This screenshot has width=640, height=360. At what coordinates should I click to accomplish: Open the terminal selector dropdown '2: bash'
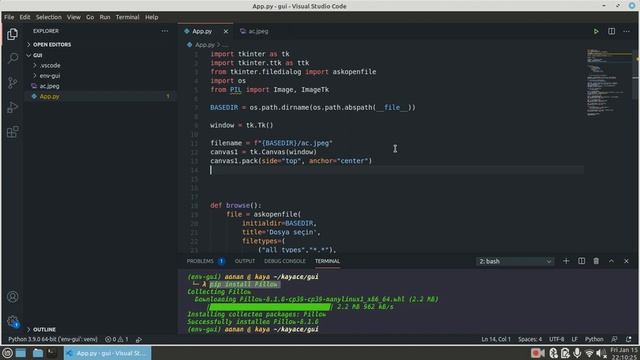(x=515, y=261)
